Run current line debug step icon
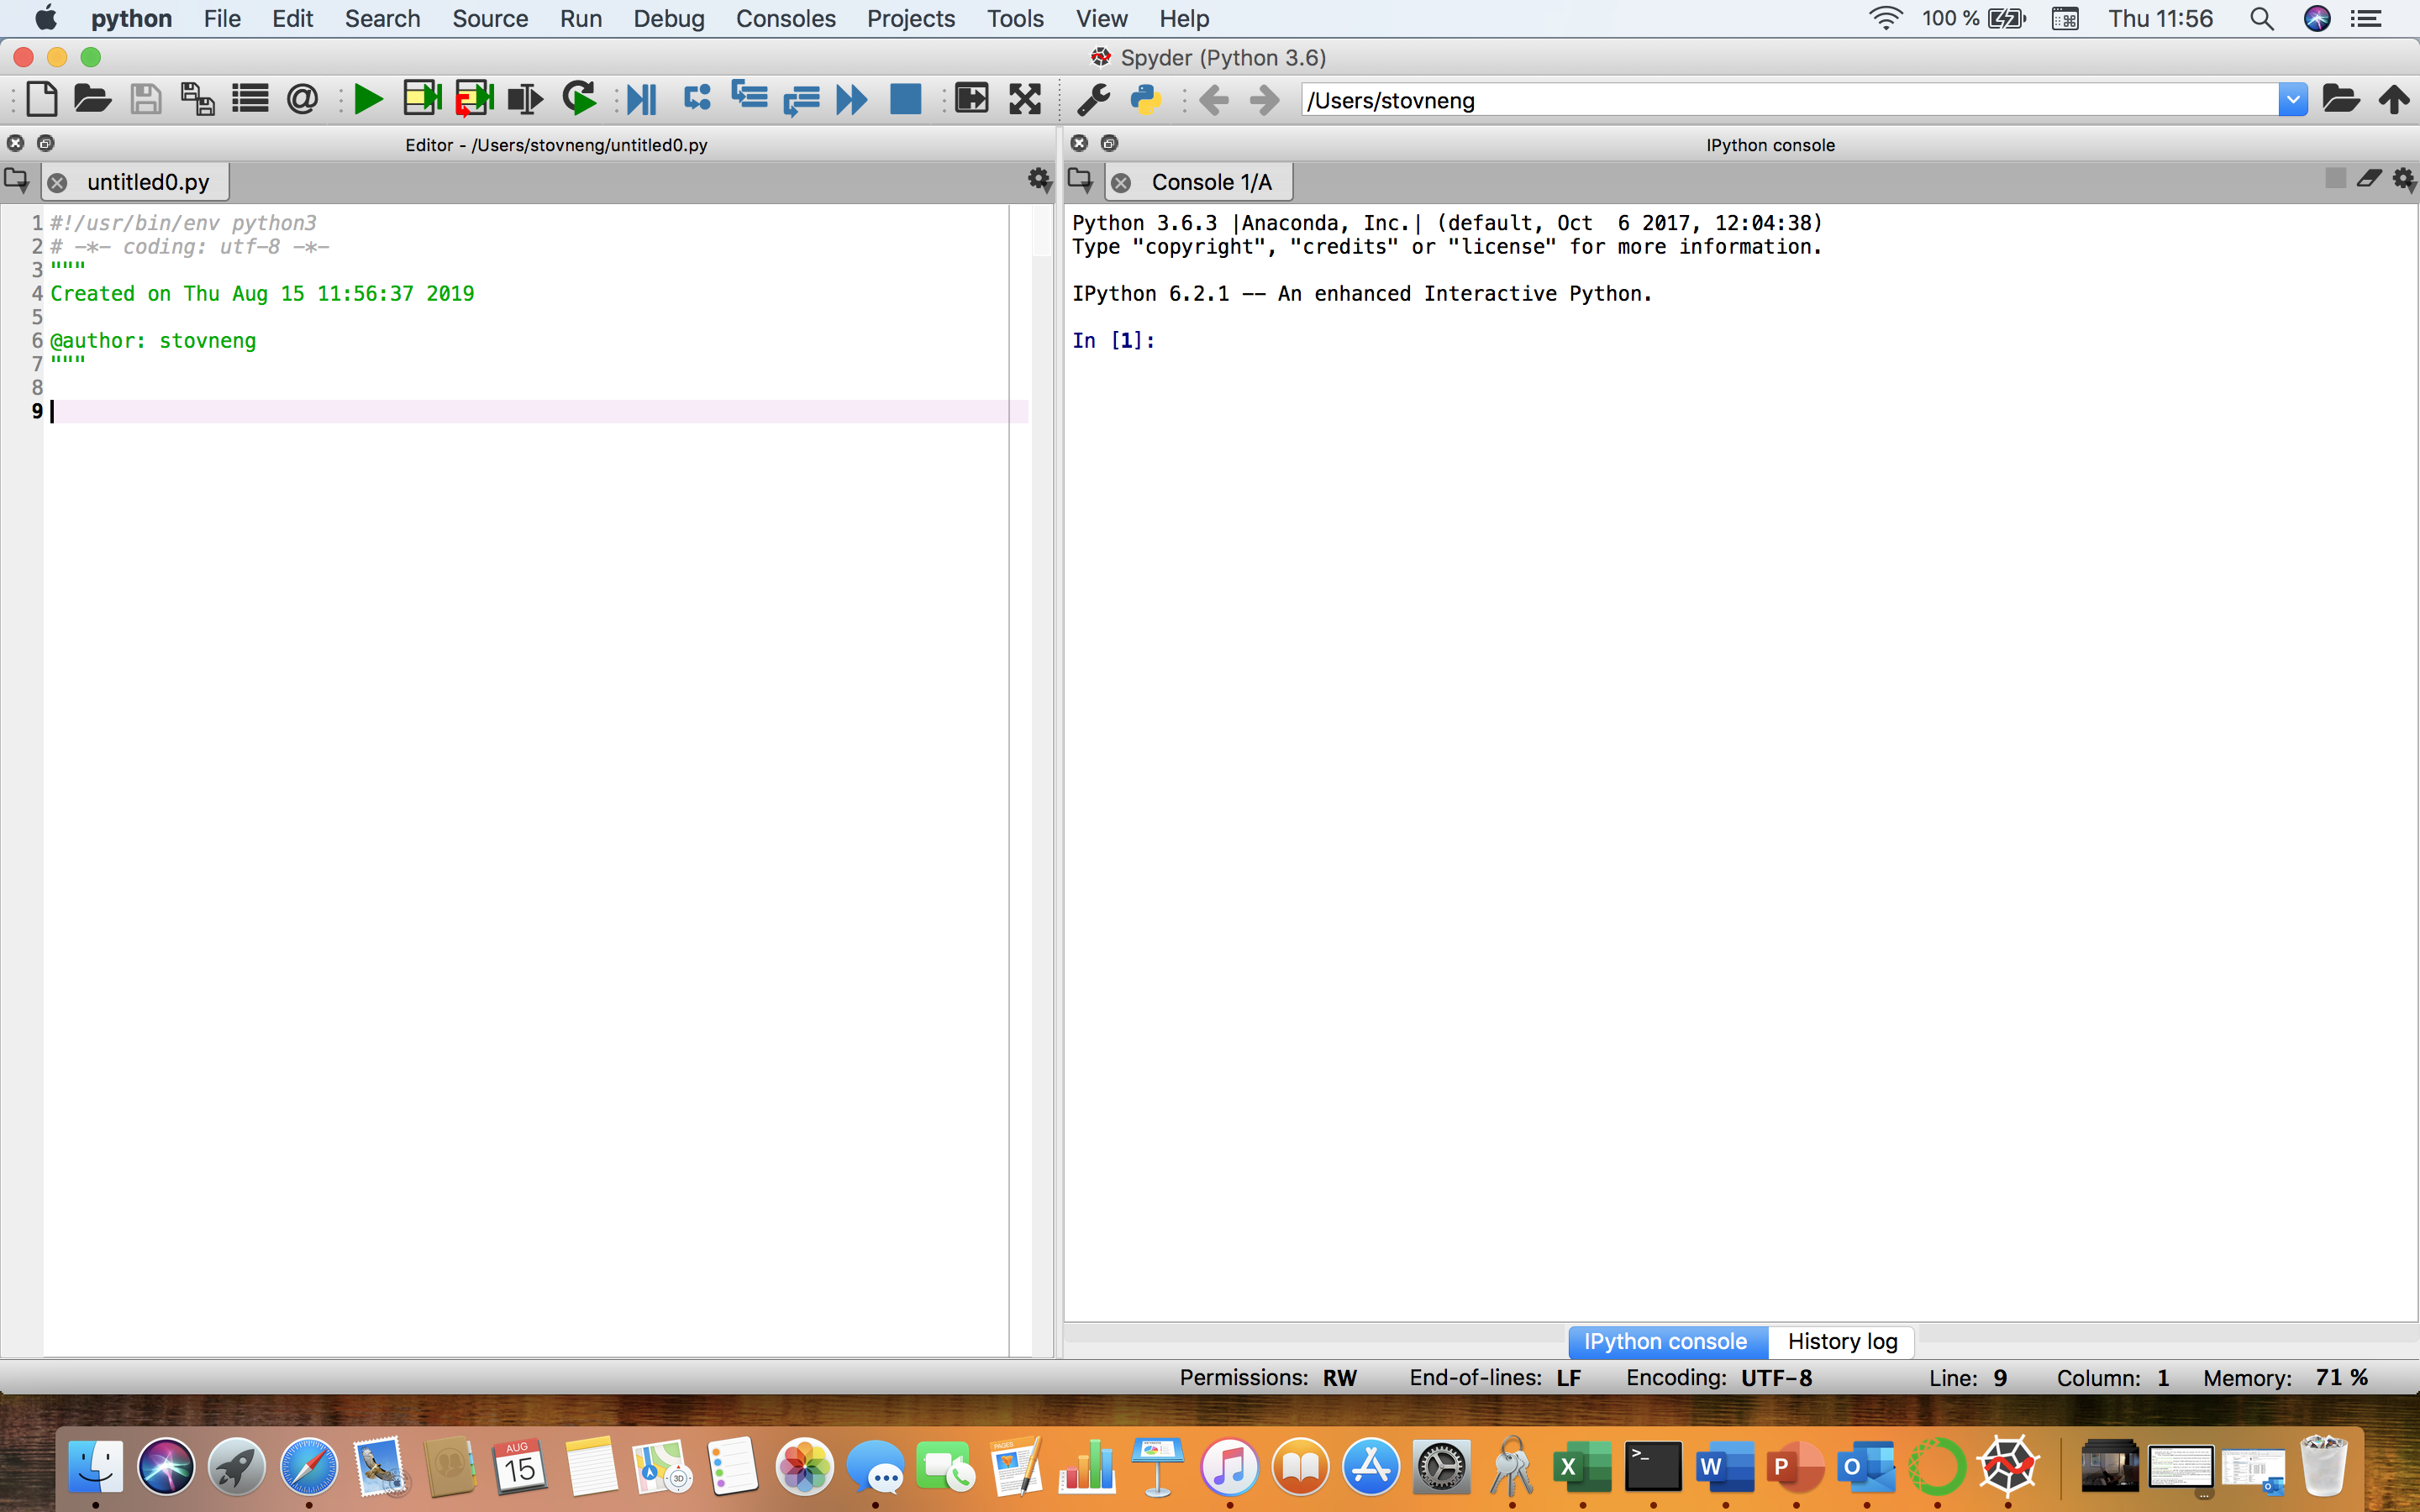 click(x=697, y=98)
